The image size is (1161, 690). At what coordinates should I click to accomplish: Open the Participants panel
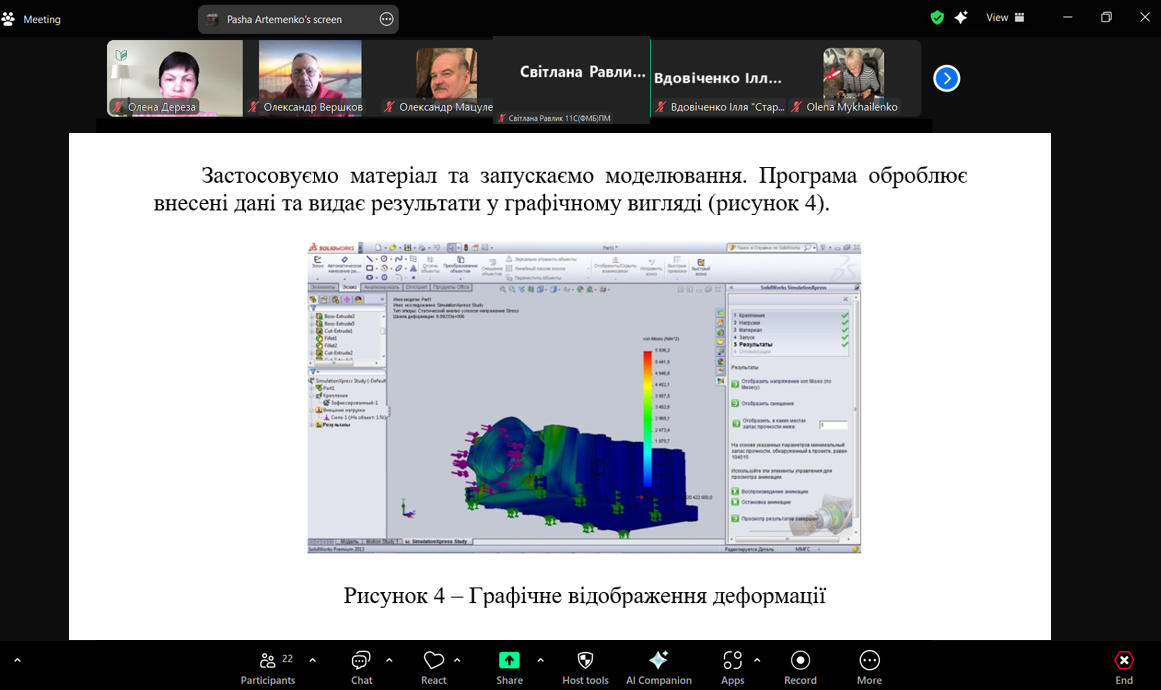click(x=267, y=667)
